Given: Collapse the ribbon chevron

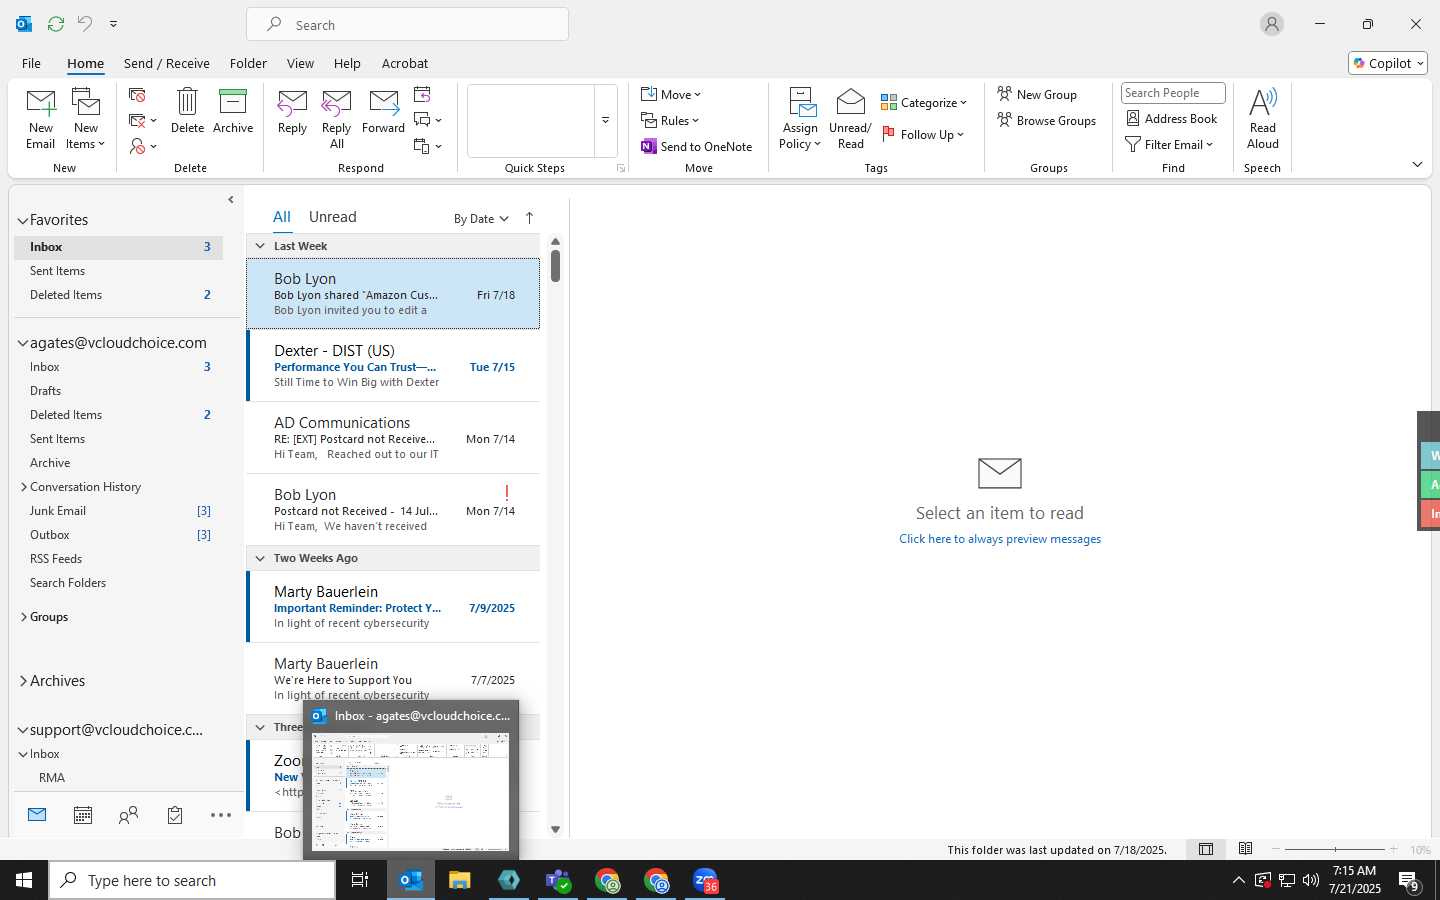Looking at the screenshot, I should (1417, 164).
